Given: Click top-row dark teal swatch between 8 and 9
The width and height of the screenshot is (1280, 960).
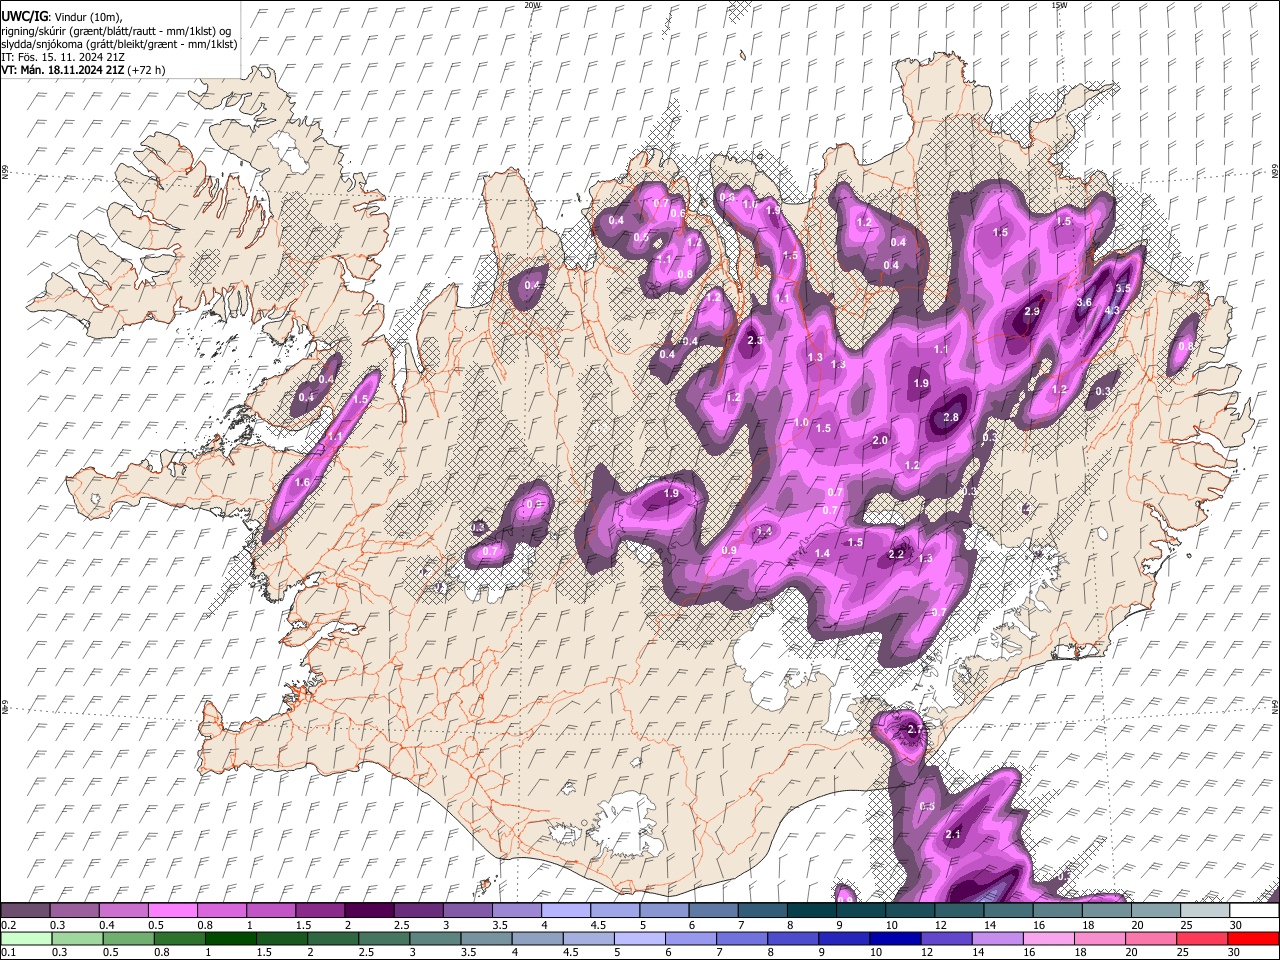Looking at the screenshot, I should coord(811,910).
